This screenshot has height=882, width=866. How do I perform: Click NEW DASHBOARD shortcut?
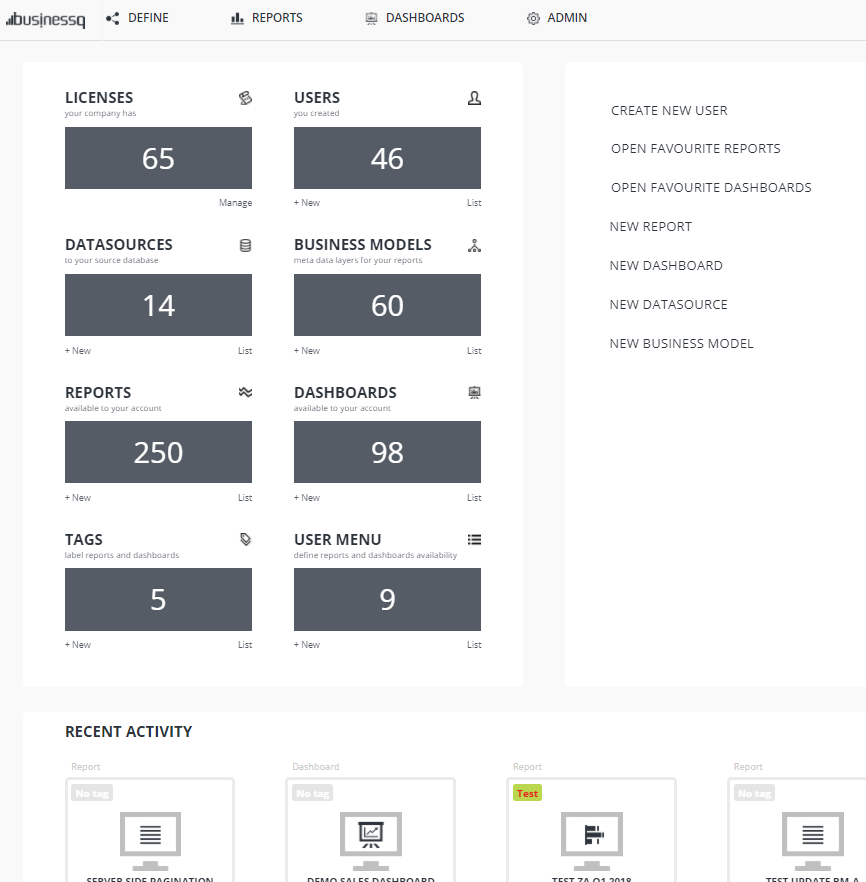[666, 266]
